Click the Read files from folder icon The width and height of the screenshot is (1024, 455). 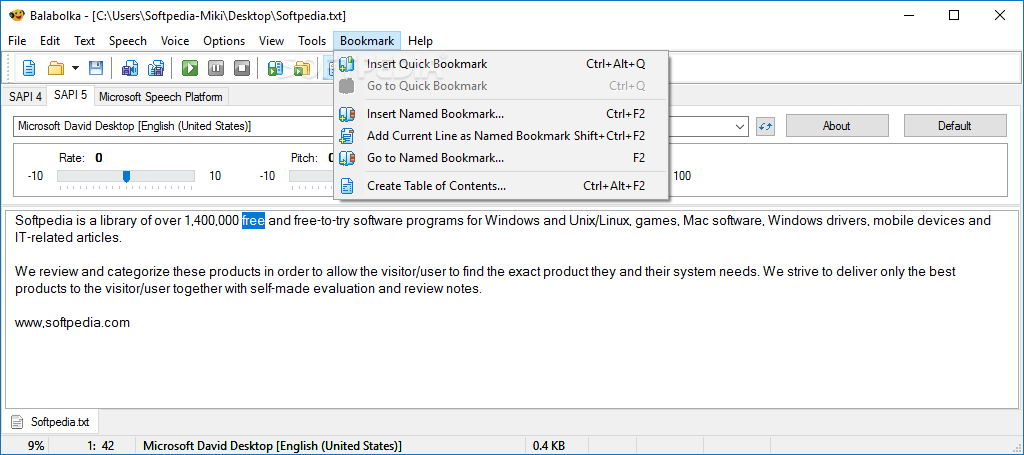(301, 67)
